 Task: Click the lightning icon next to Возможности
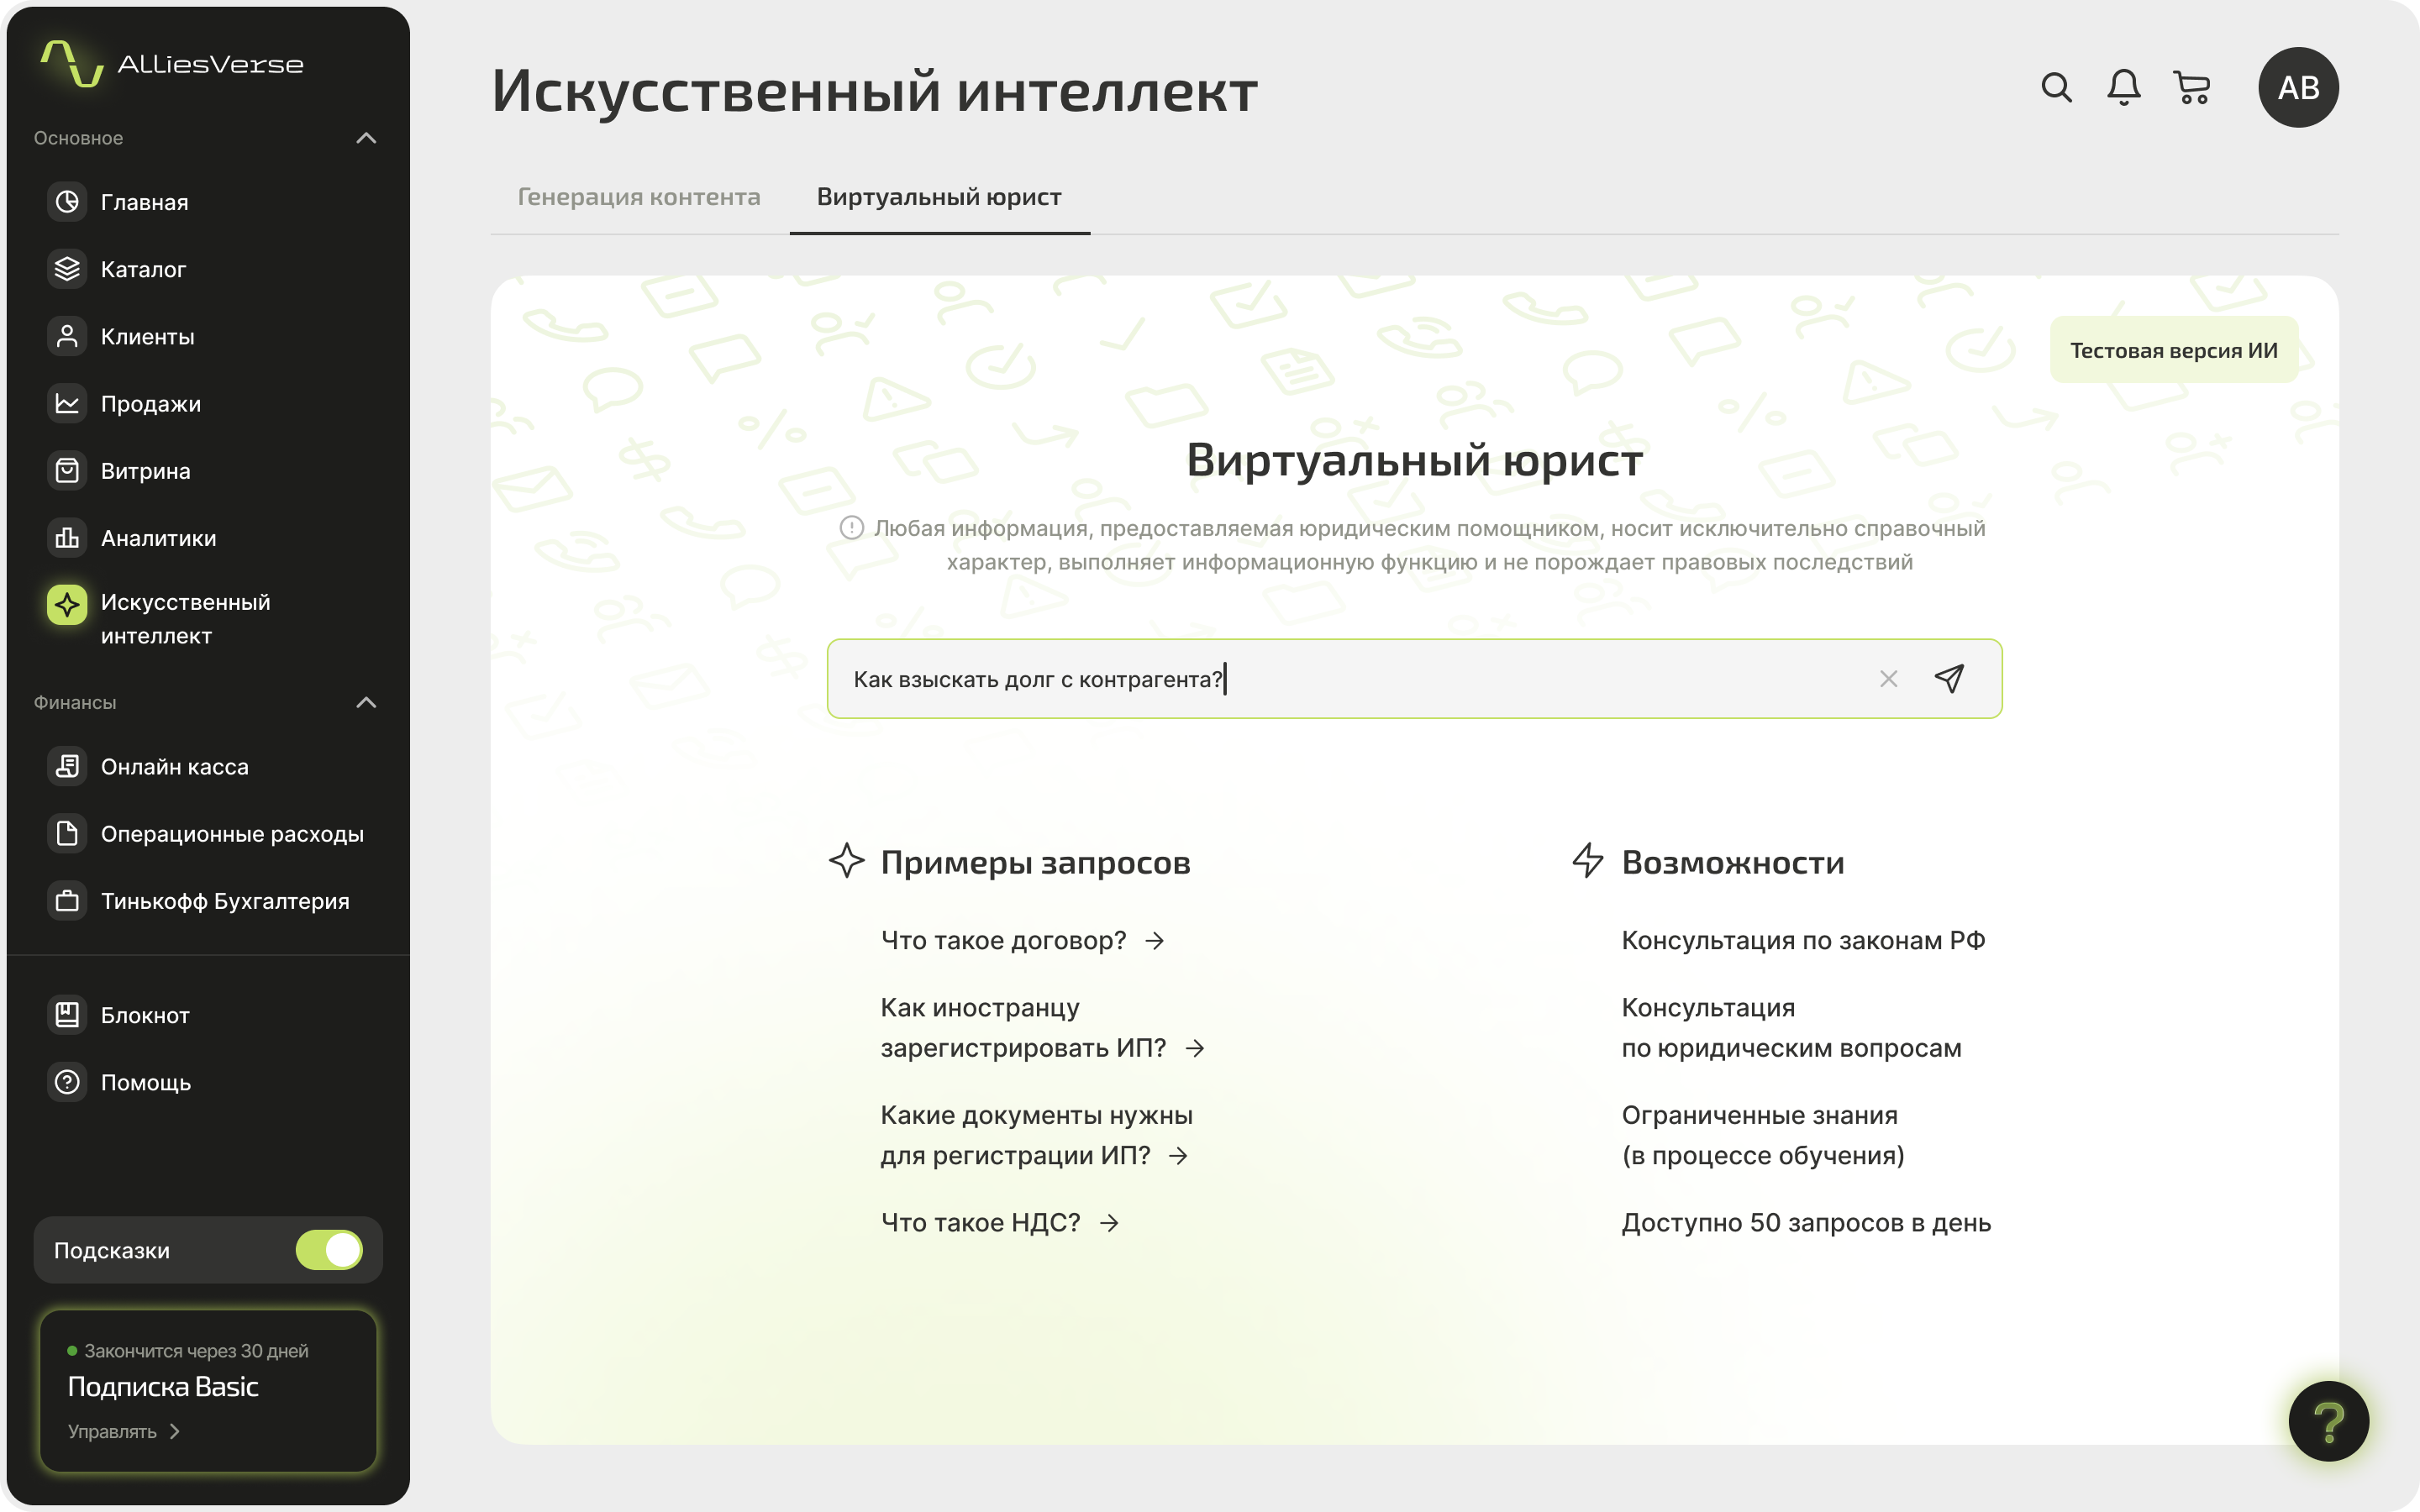[1588, 860]
